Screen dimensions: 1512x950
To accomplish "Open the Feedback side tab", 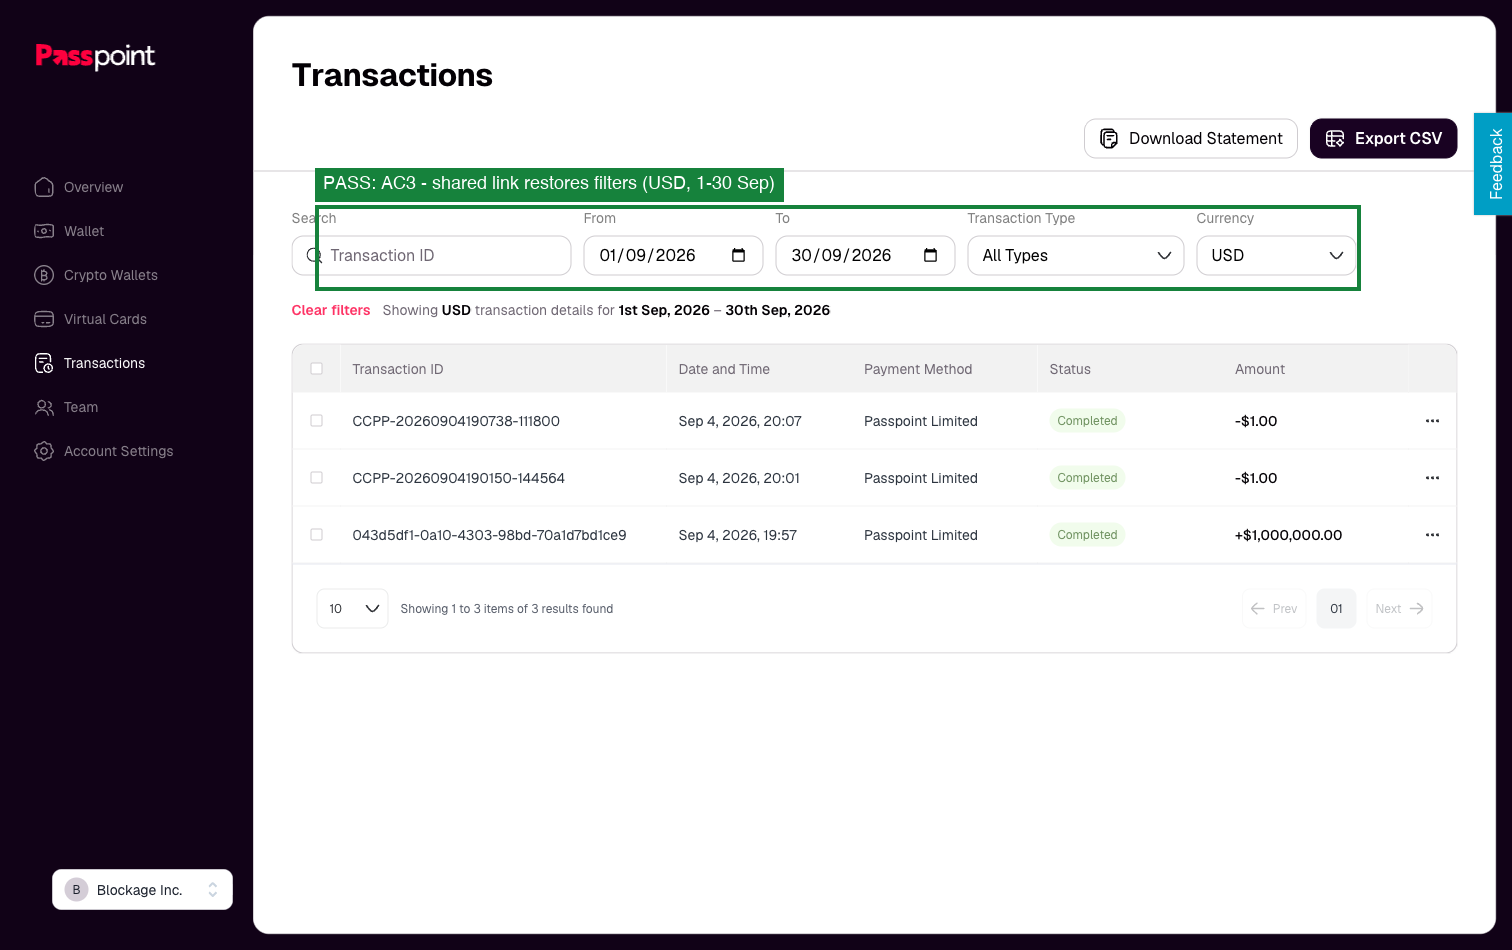I will pos(1493,164).
